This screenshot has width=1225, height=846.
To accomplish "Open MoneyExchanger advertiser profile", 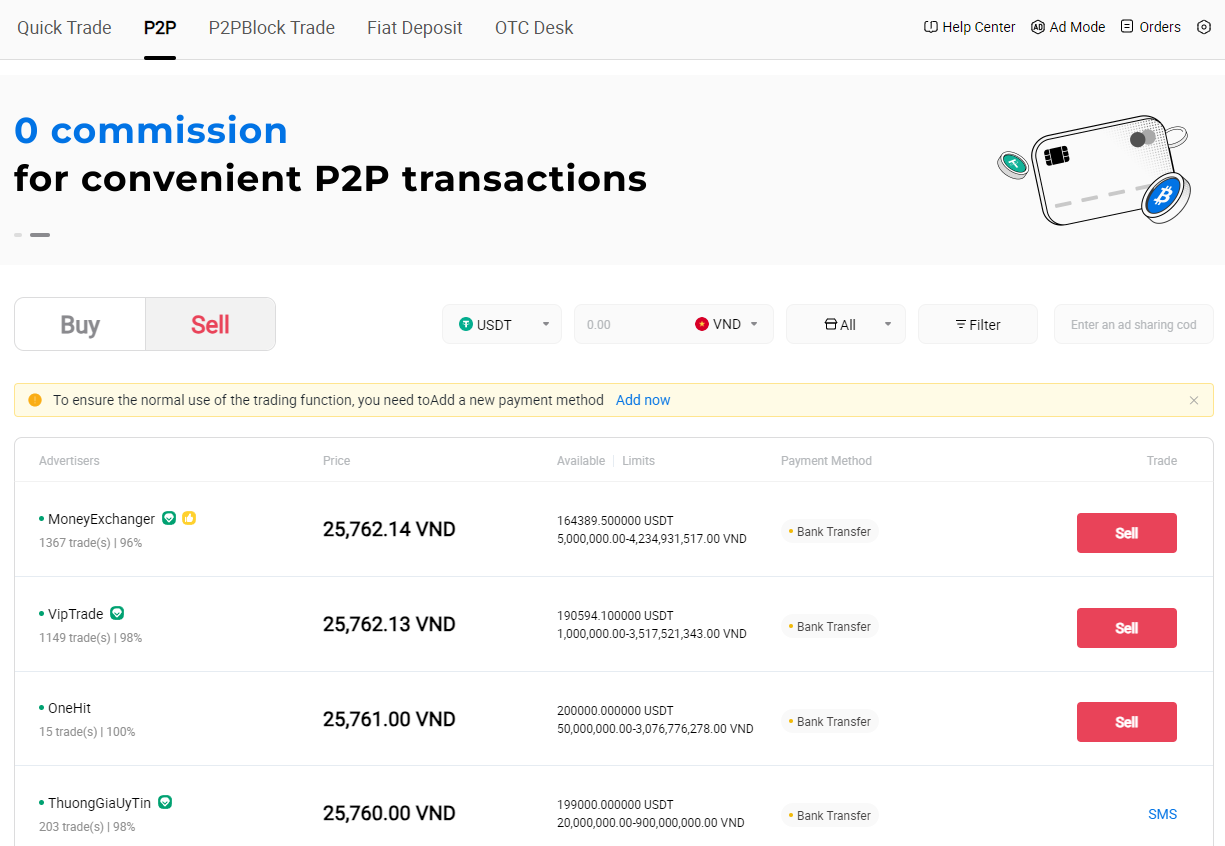I will point(101,519).
